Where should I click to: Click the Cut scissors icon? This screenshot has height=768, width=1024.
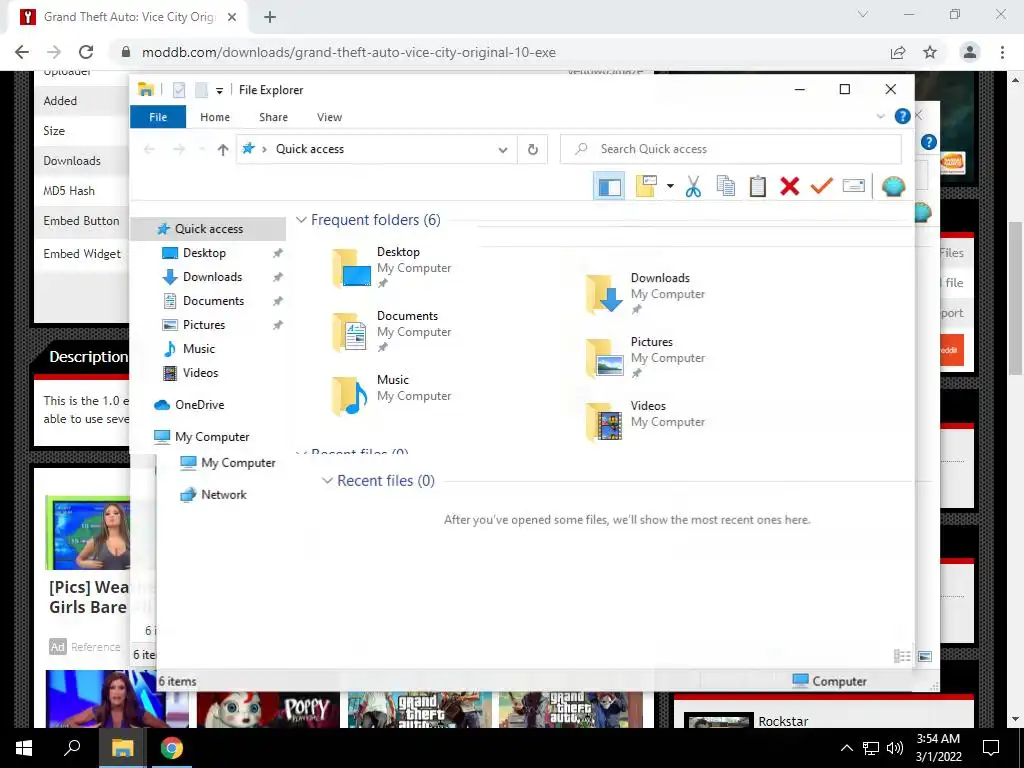tap(694, 187)
